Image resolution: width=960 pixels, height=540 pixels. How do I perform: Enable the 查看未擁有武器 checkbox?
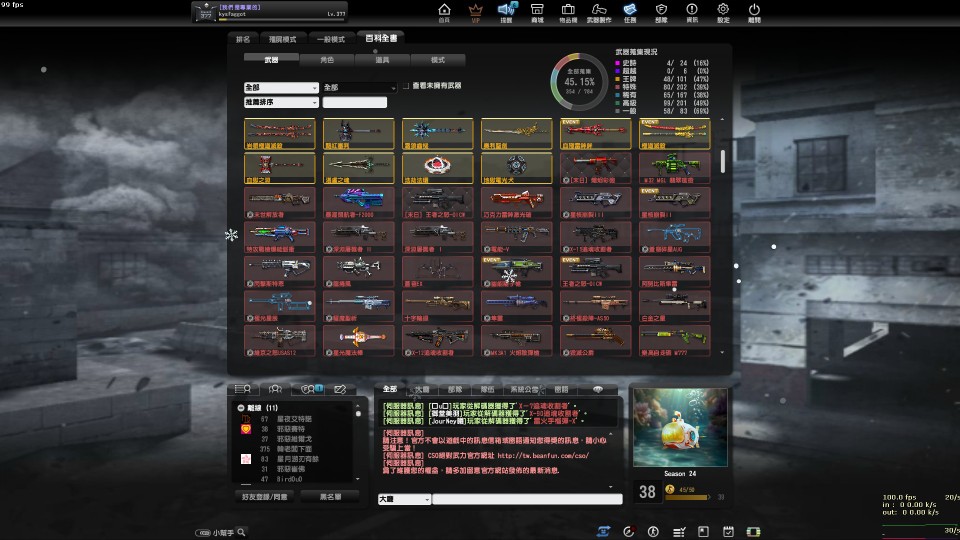point(408,87)
